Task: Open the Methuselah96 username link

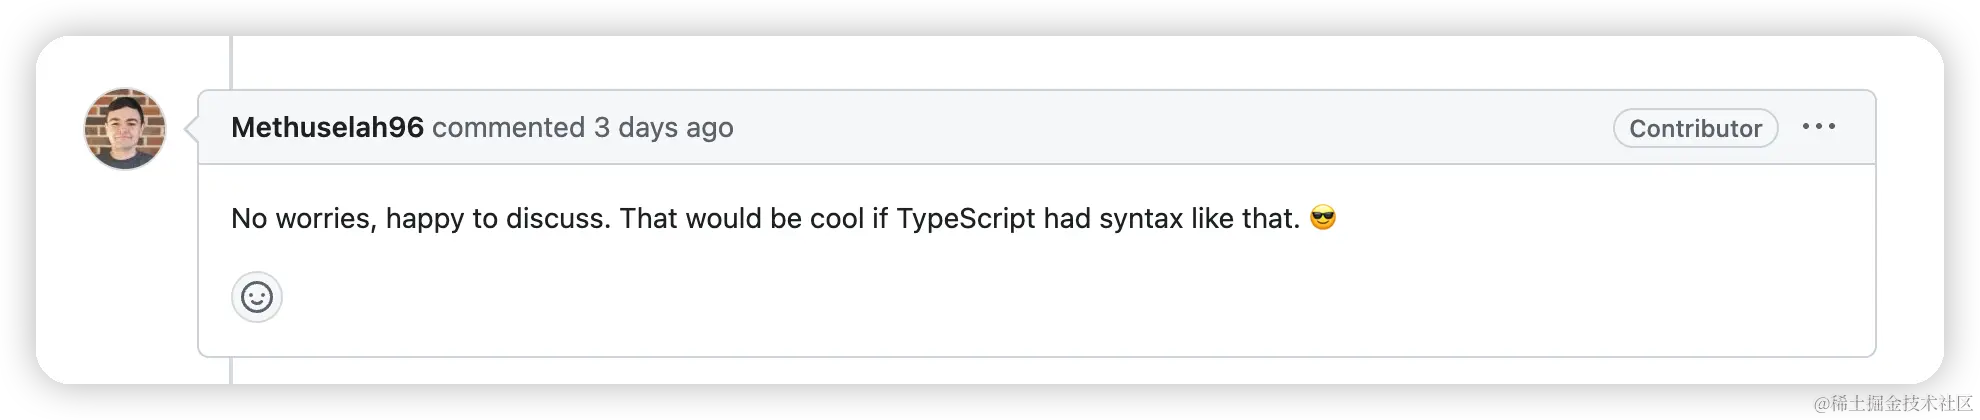Action: (x=327, y=128)
